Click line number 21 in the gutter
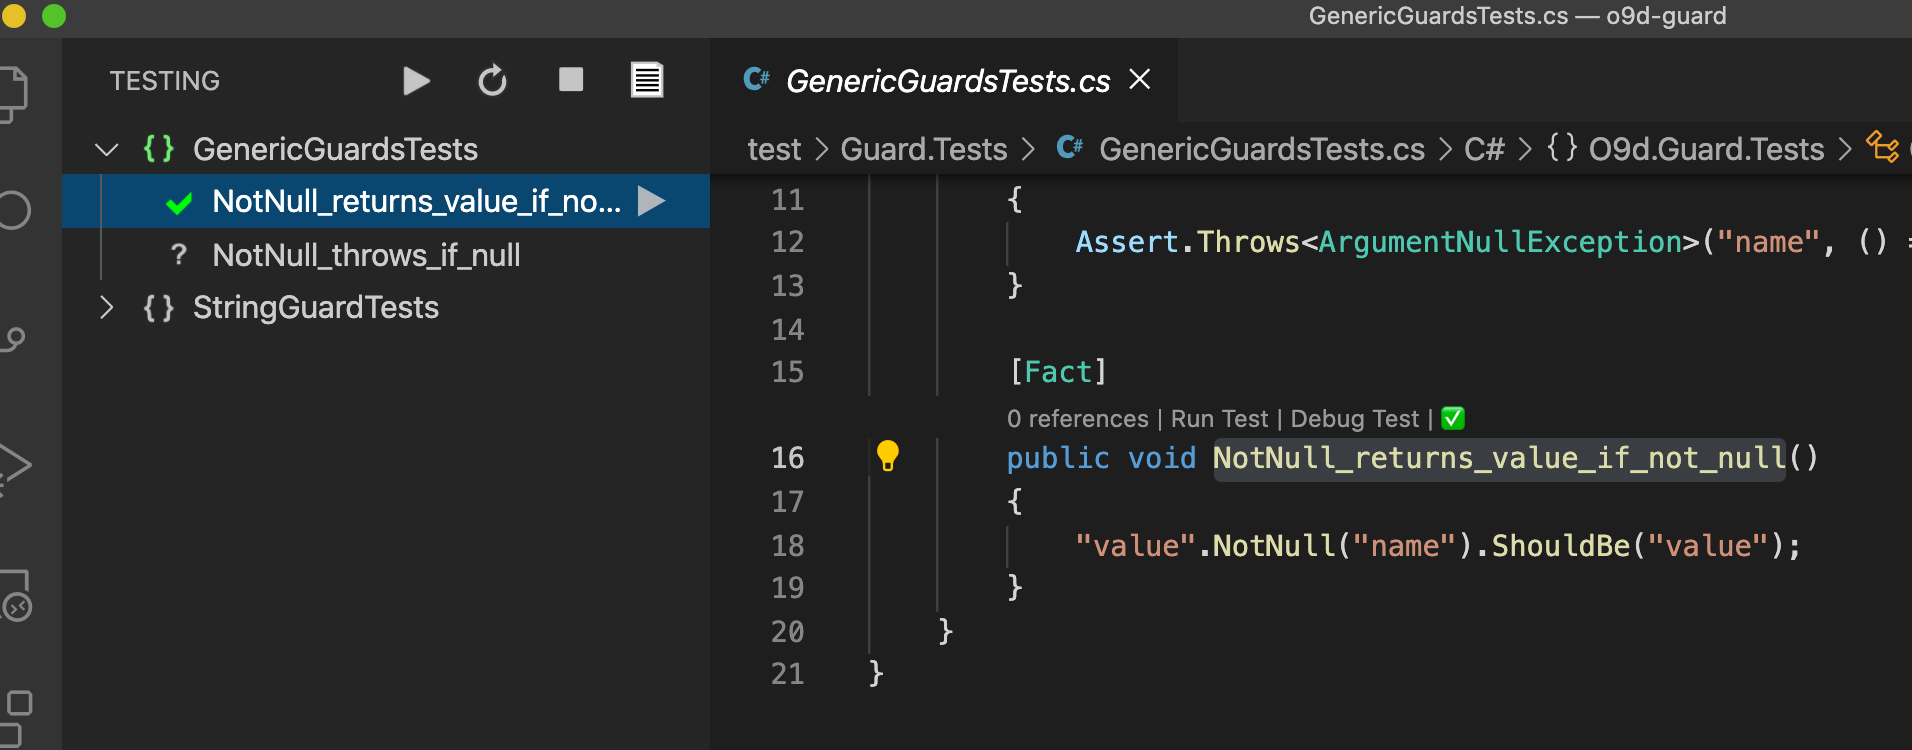The image size is (1912, 750). (787, 674)
